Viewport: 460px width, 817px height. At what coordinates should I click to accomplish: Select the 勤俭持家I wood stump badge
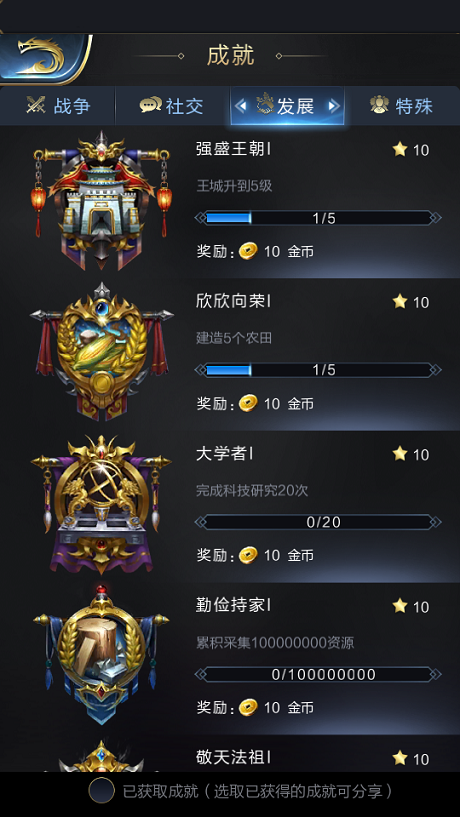pyautogui.click(x=102, y=655)
